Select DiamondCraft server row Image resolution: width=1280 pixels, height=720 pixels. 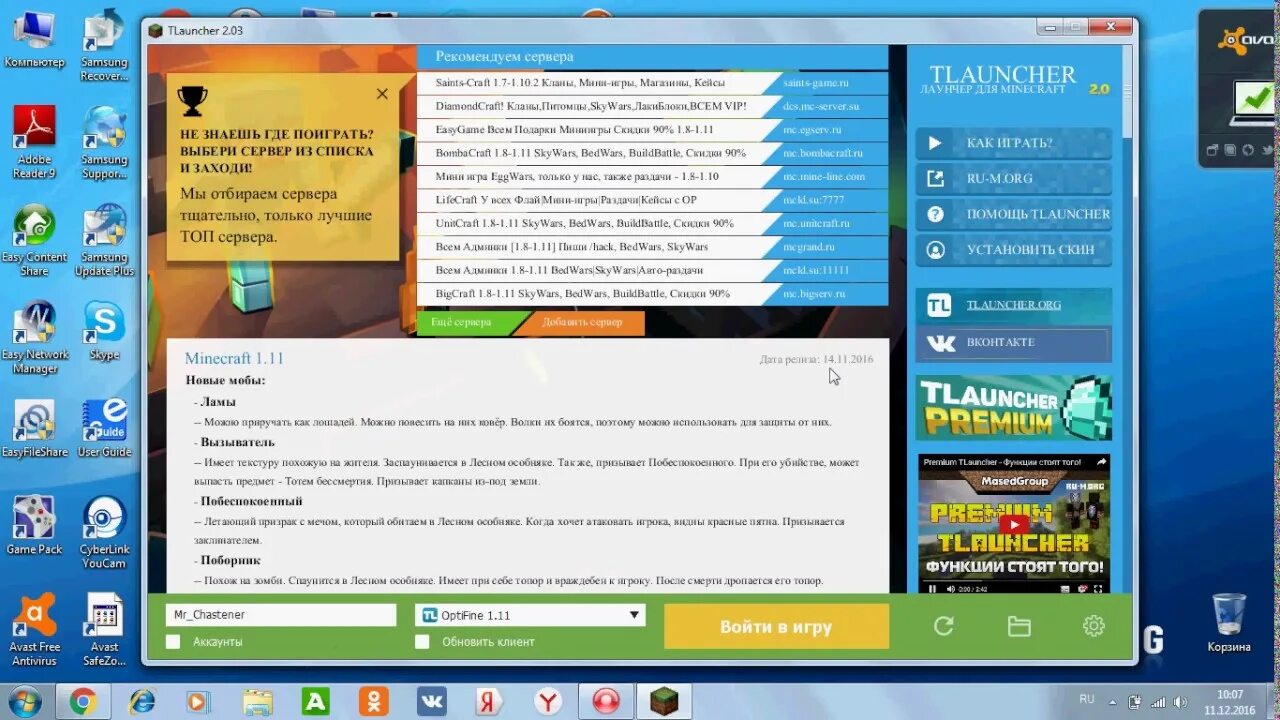(652, 106)
